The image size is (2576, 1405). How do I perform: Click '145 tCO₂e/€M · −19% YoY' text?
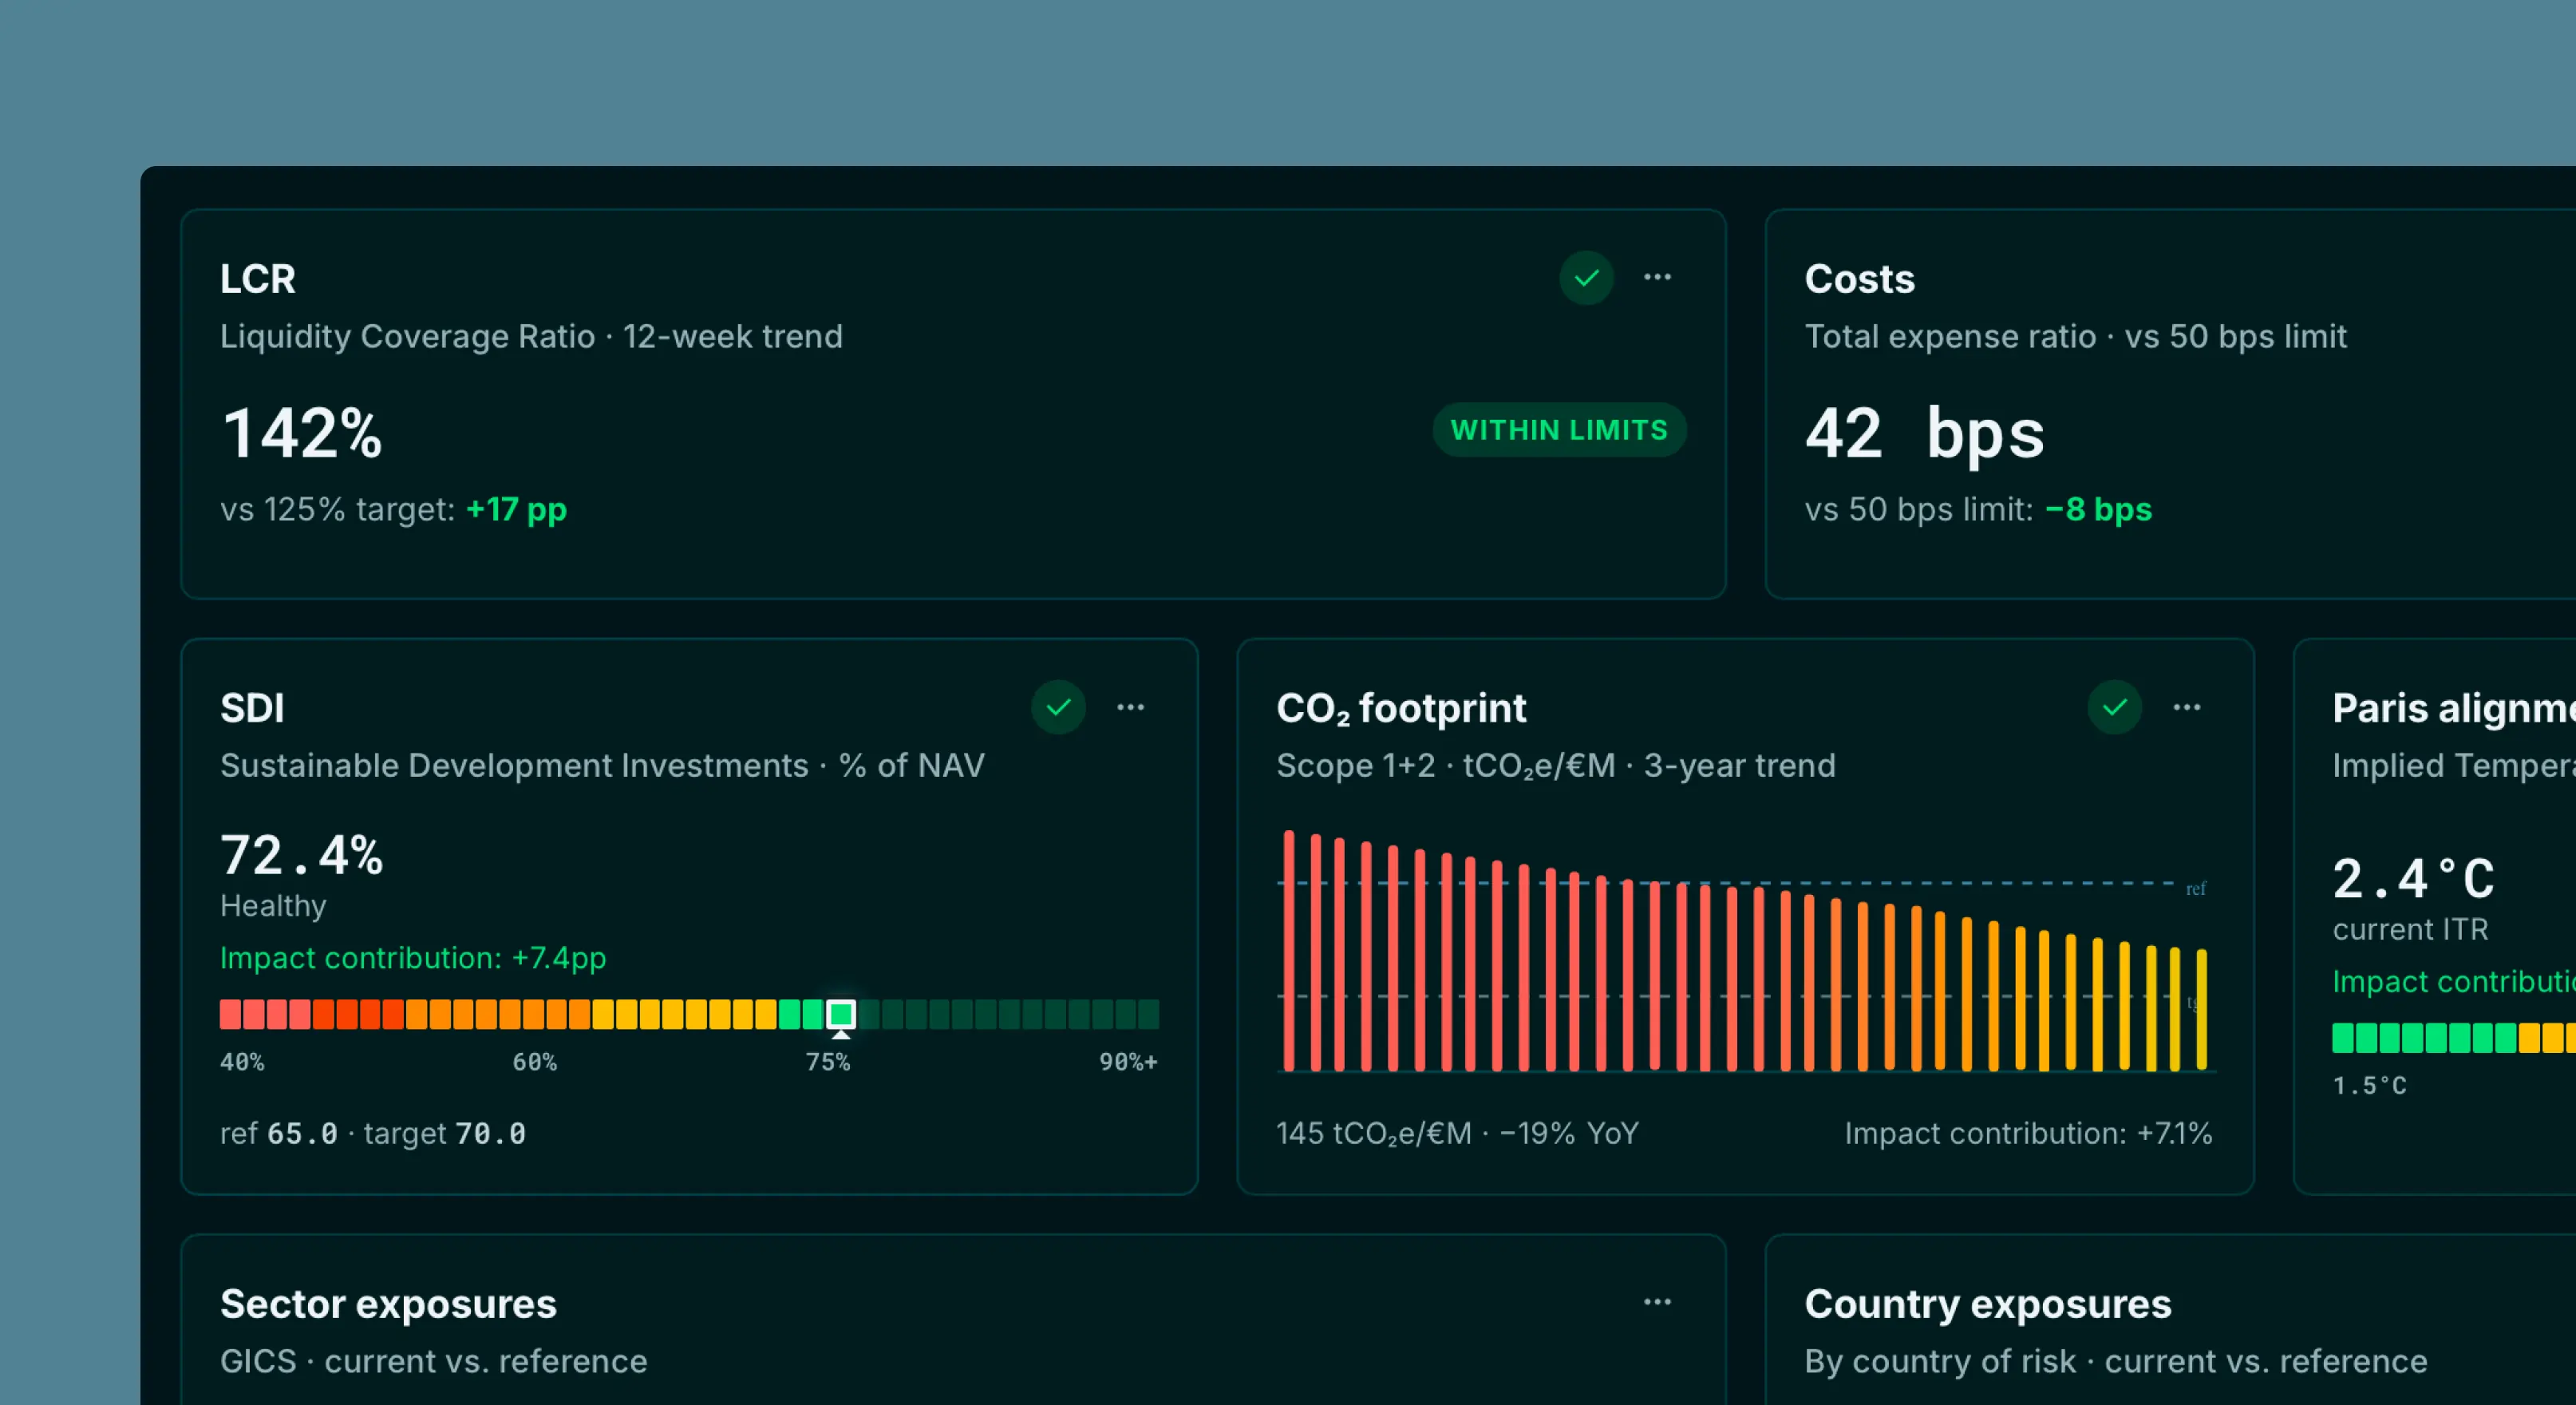pyautogui.click(x=1458, y=1134)
